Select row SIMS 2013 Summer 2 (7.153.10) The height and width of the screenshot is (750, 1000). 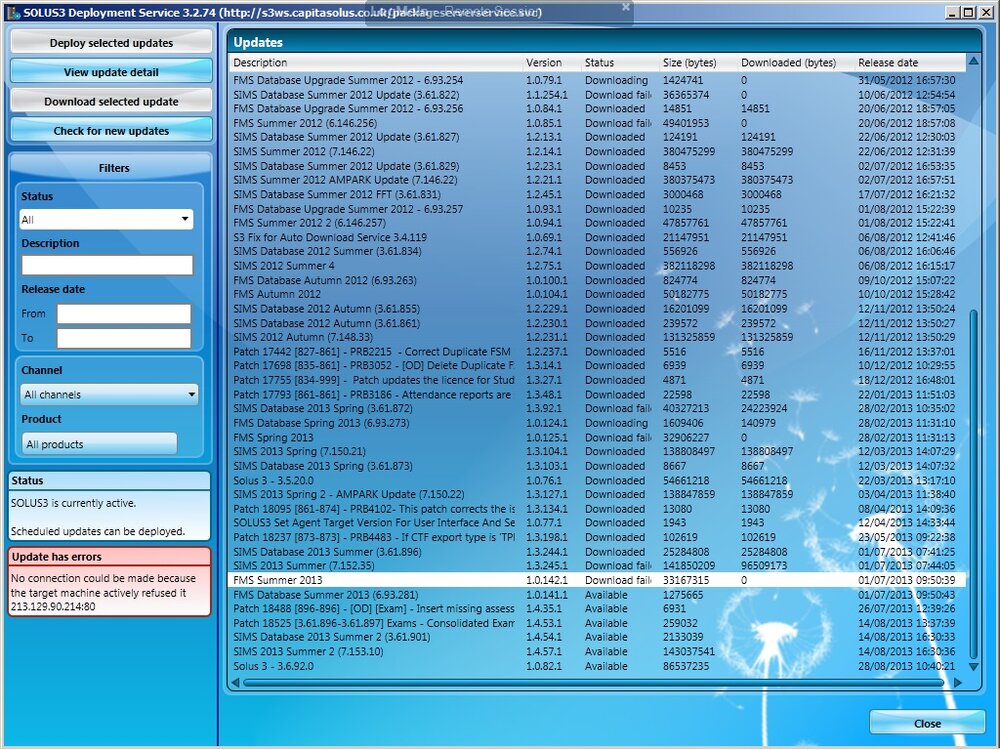597,652
